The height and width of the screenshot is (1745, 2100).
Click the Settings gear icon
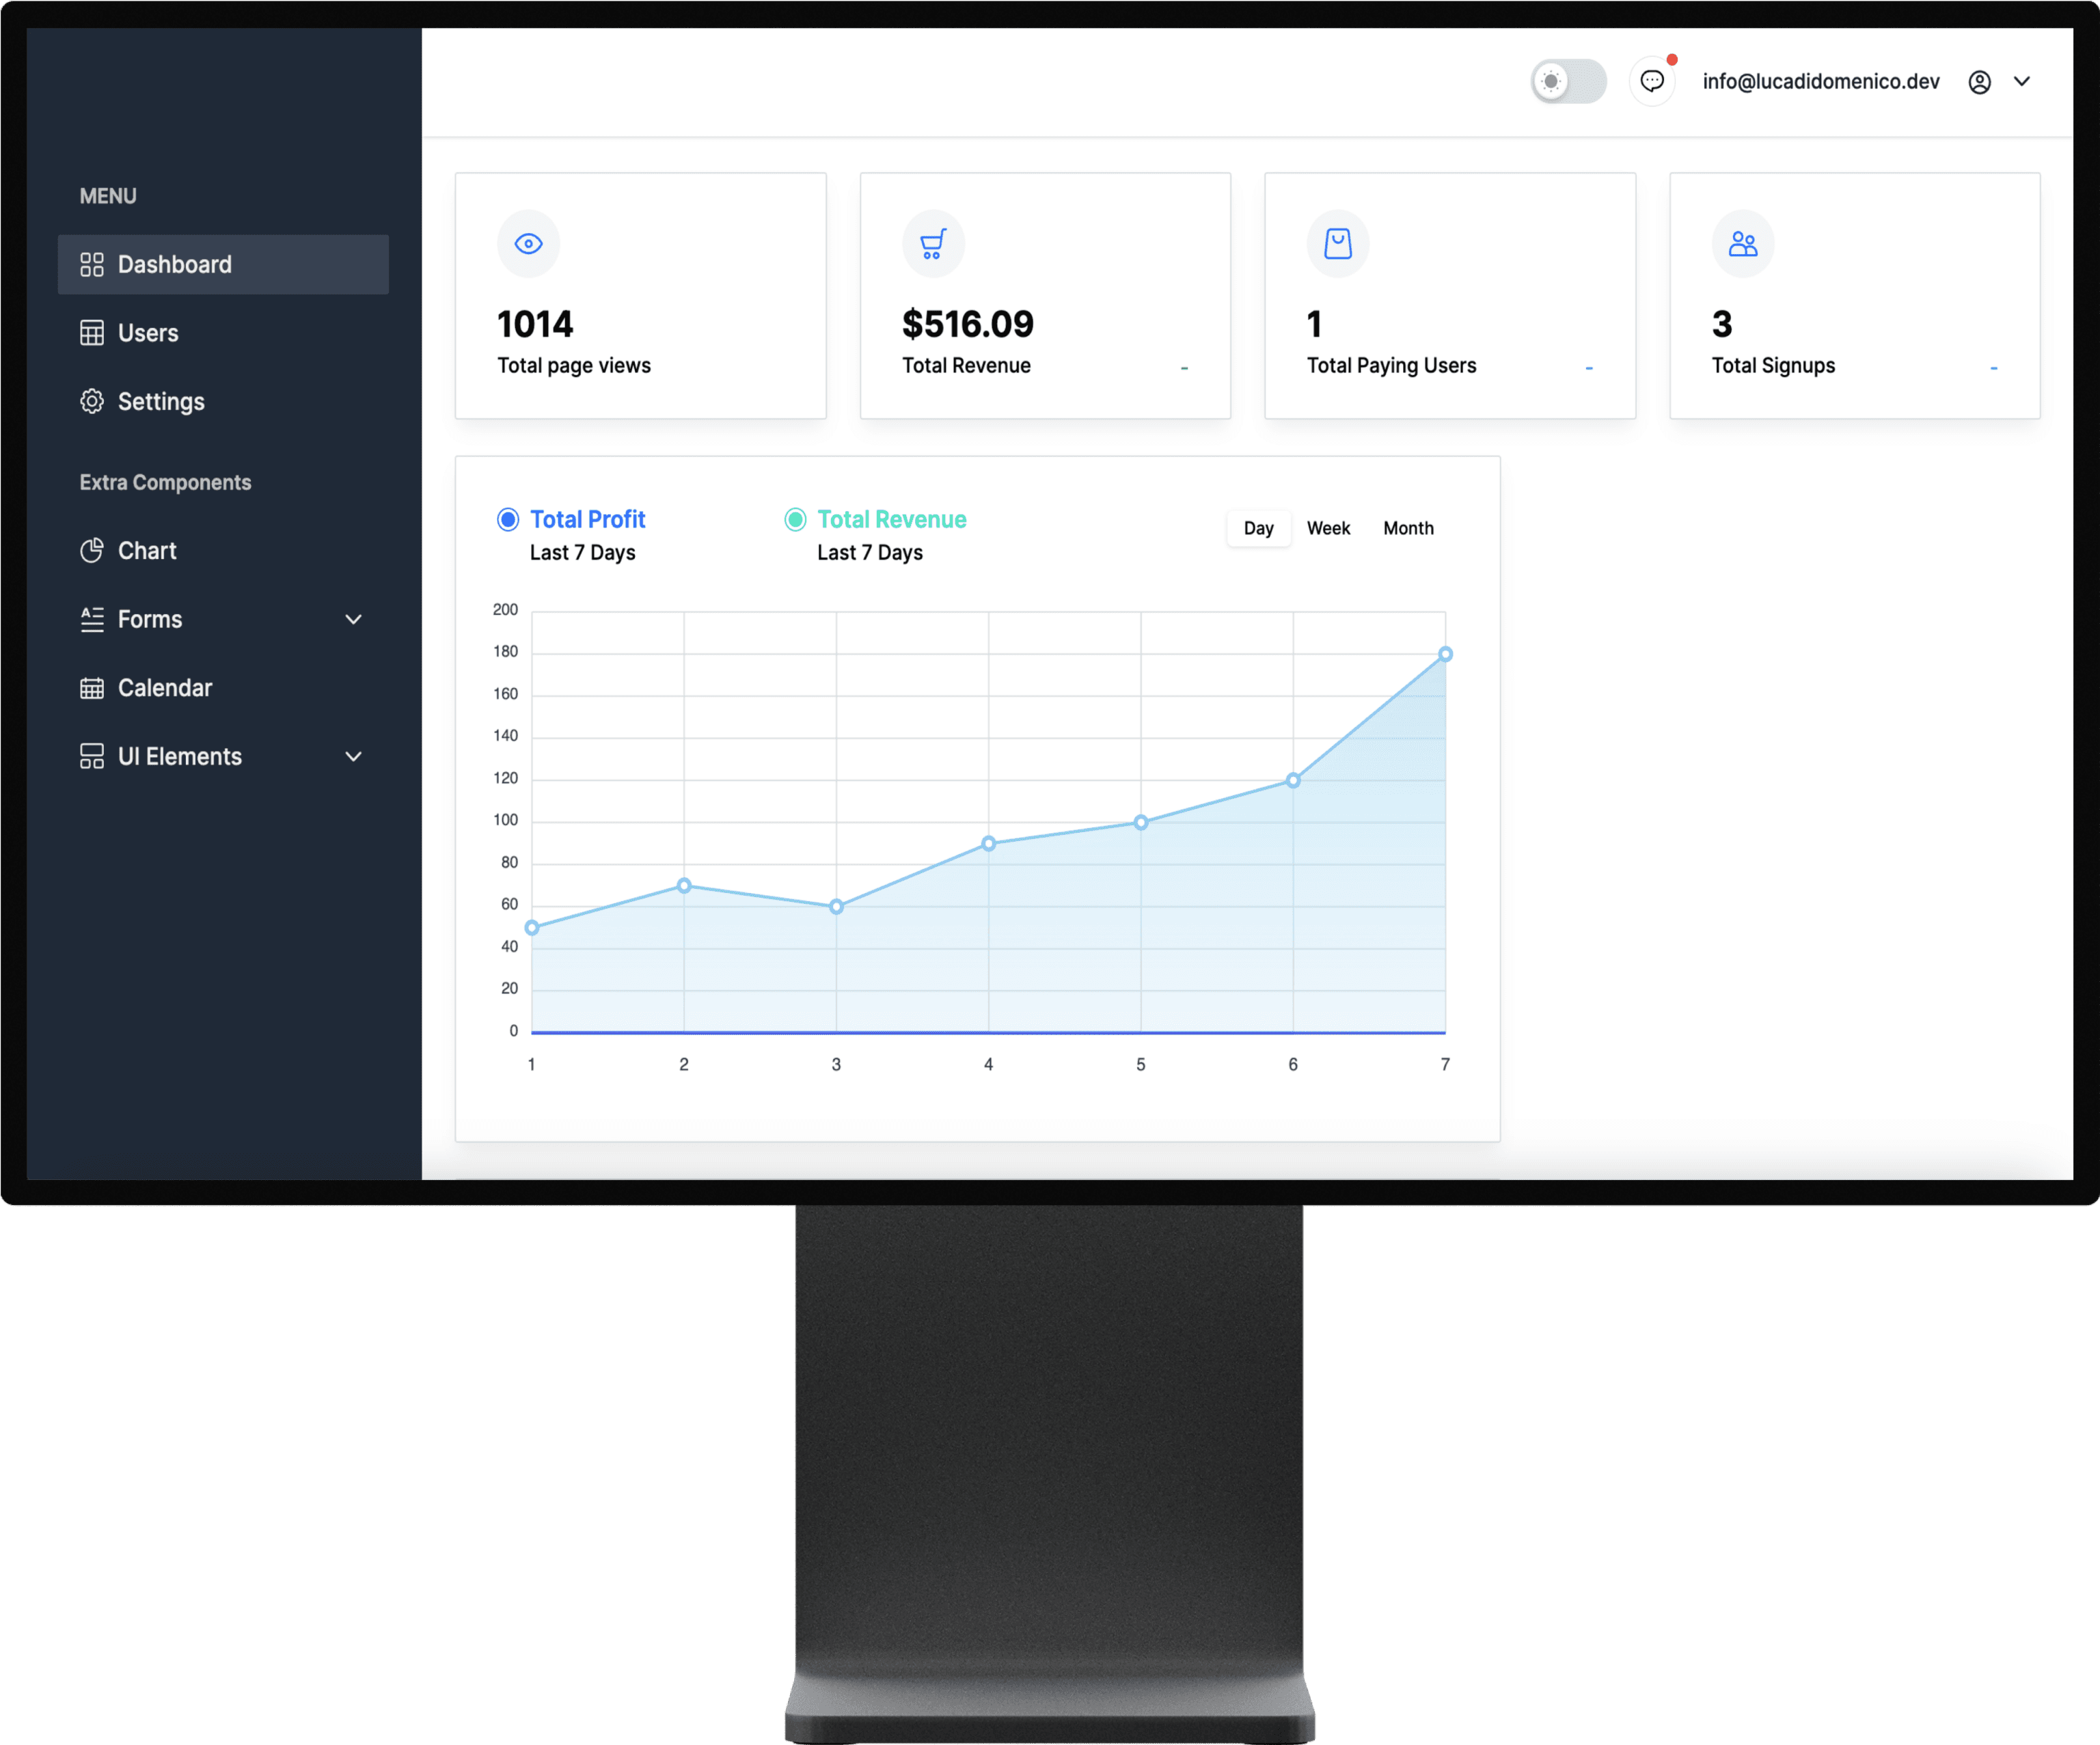tap(91, 401)
